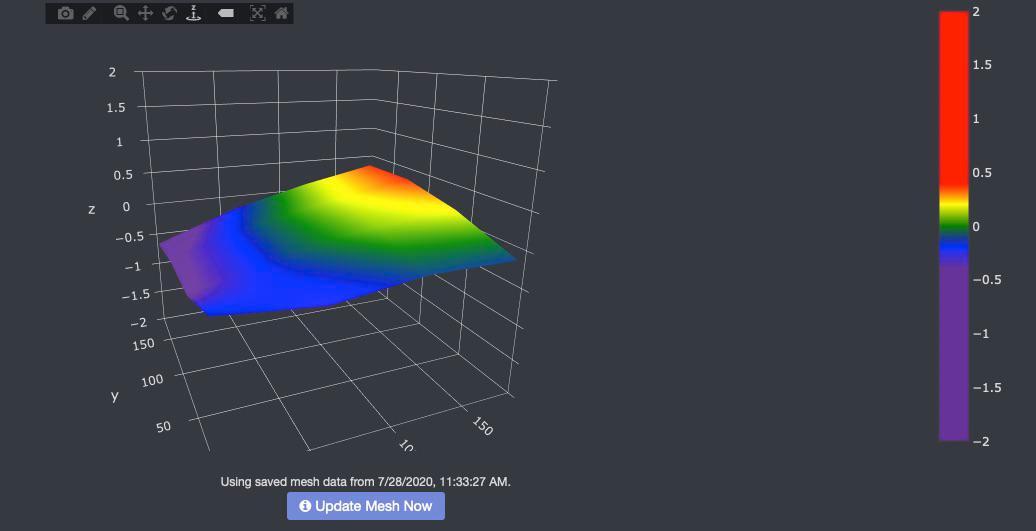Select the Pan four-arrow tool
Viewport: 1036px width, 531px height.
(x=145, y=13)
